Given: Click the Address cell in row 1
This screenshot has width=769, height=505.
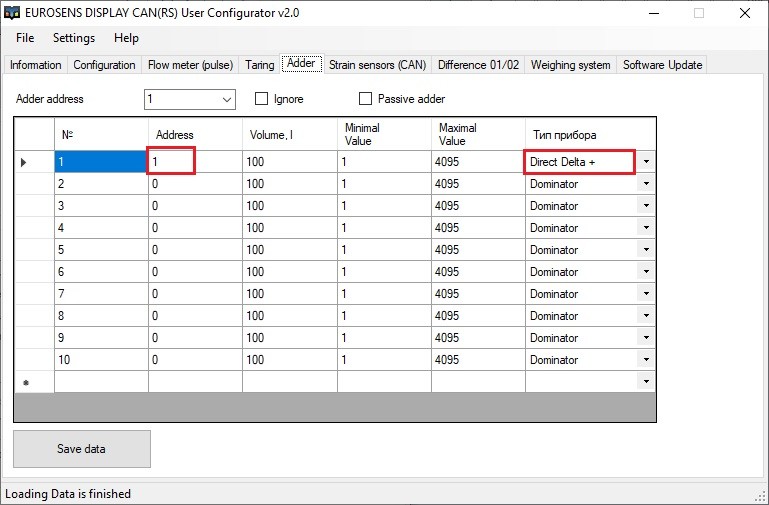Looking at the screenshot, I should point(172,162).
